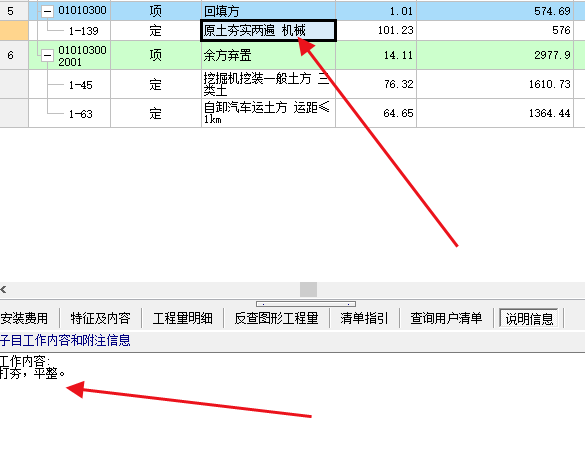Select the 反查图形工程量 tab
585x465 pixels.
tap(276, 318)
